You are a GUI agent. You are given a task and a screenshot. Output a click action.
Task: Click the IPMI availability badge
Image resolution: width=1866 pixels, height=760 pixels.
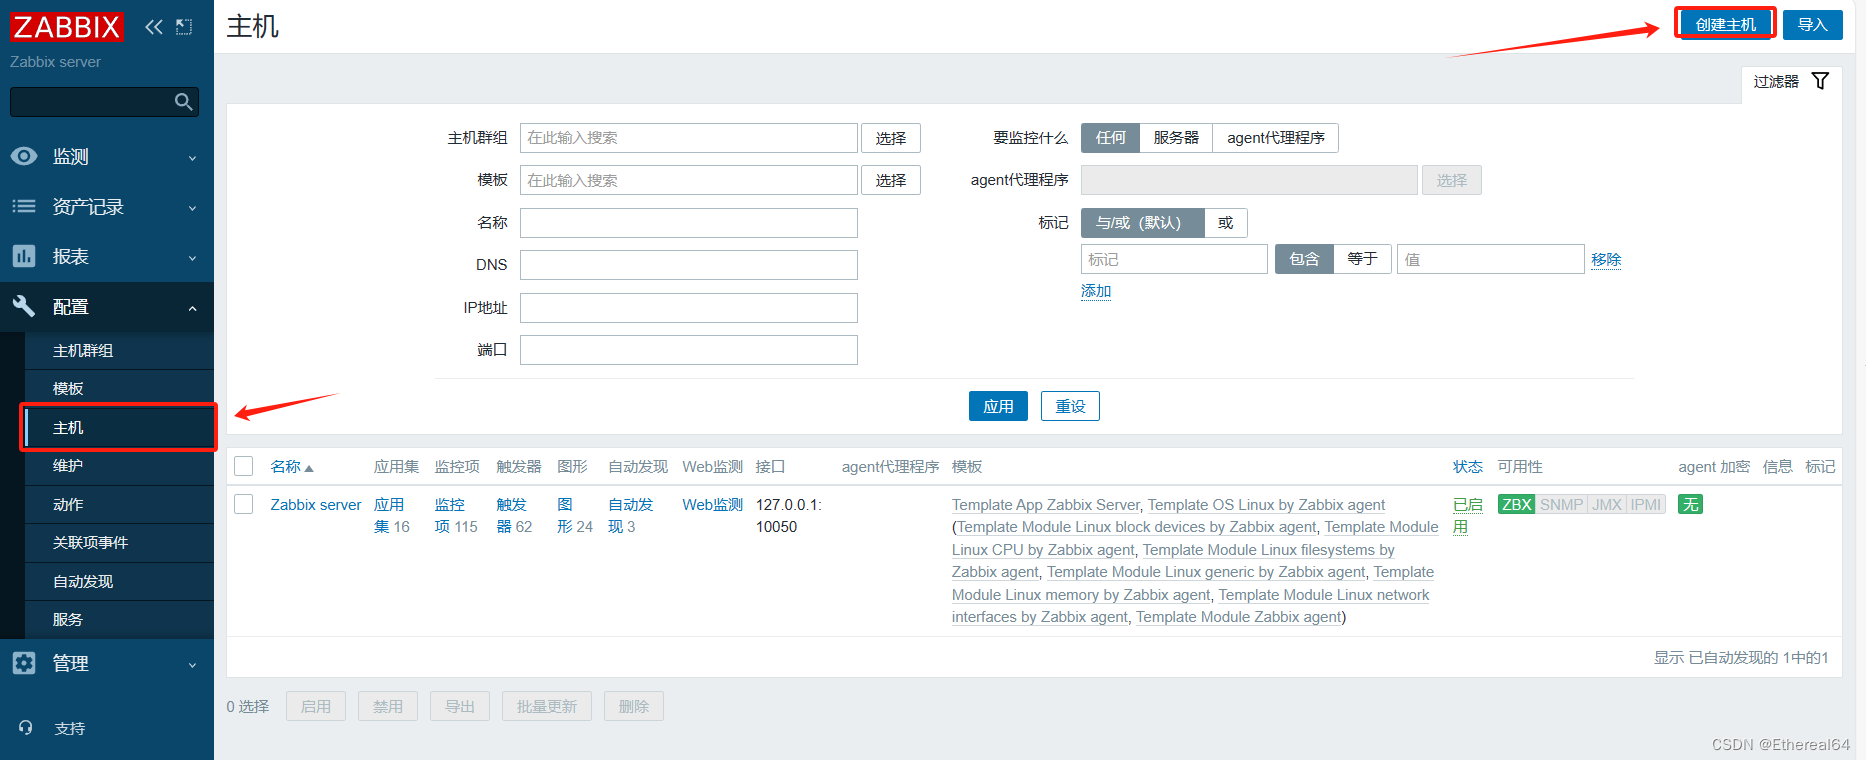coord(1646,504)
